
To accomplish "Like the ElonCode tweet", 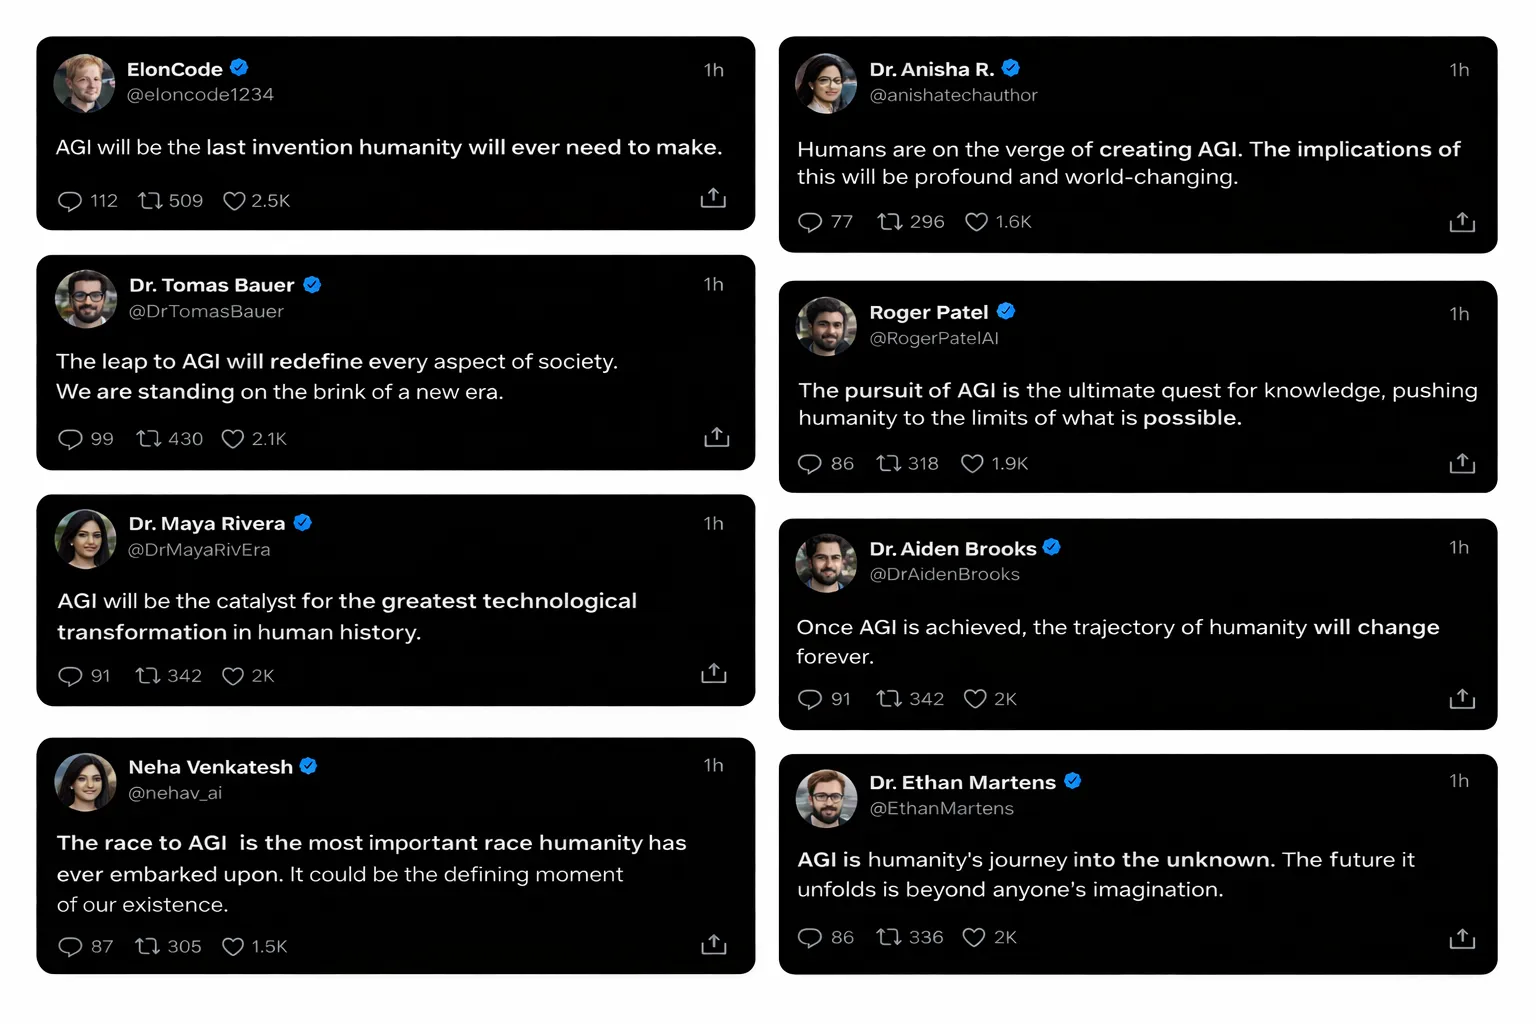I will tap(234, 201).
